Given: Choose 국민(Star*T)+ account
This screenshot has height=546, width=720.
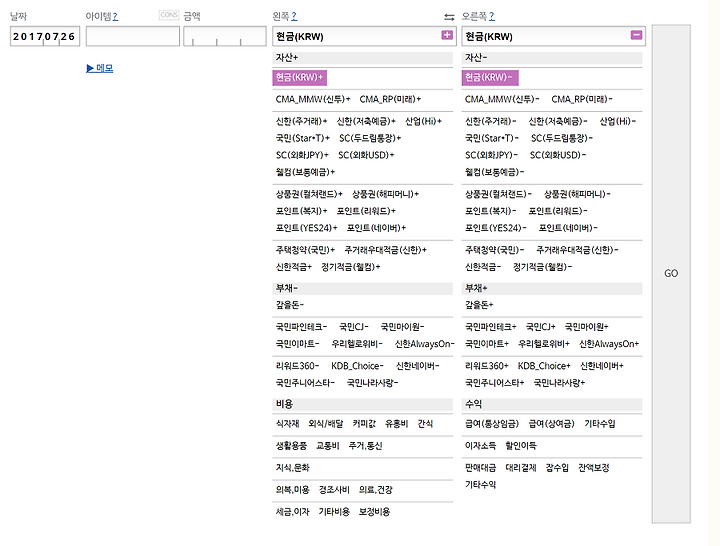Looking at the screenshot, I should point(303,138).
